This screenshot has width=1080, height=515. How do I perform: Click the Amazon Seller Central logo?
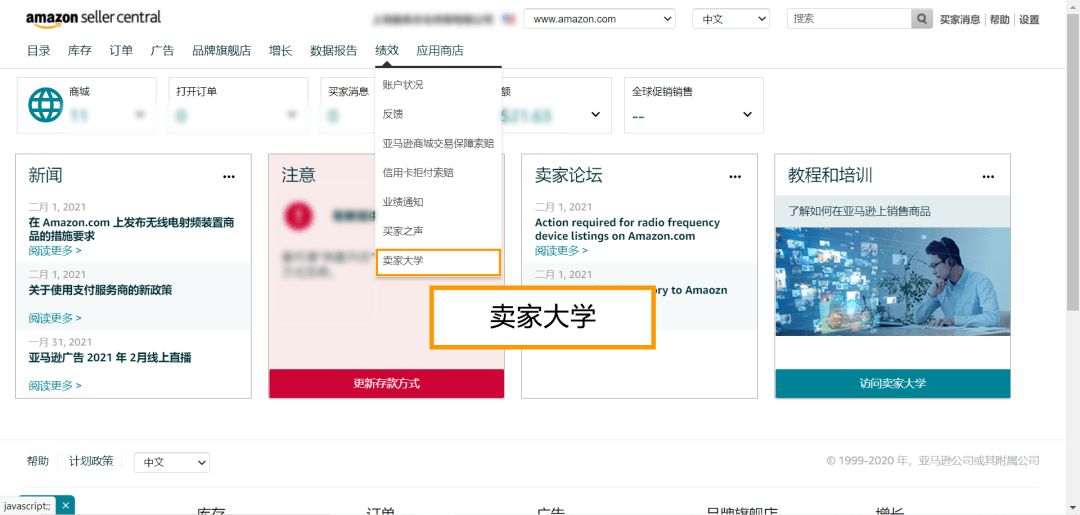94,18
